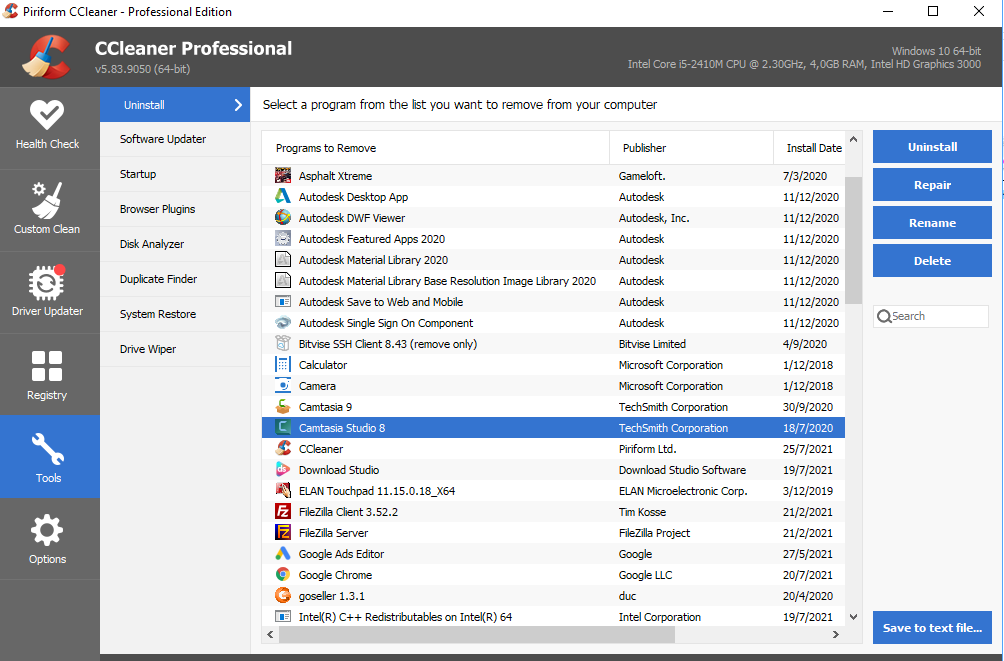The image size is (1004, 661).
Task: Click the Calculator app icon
Action: pos(282,365)
